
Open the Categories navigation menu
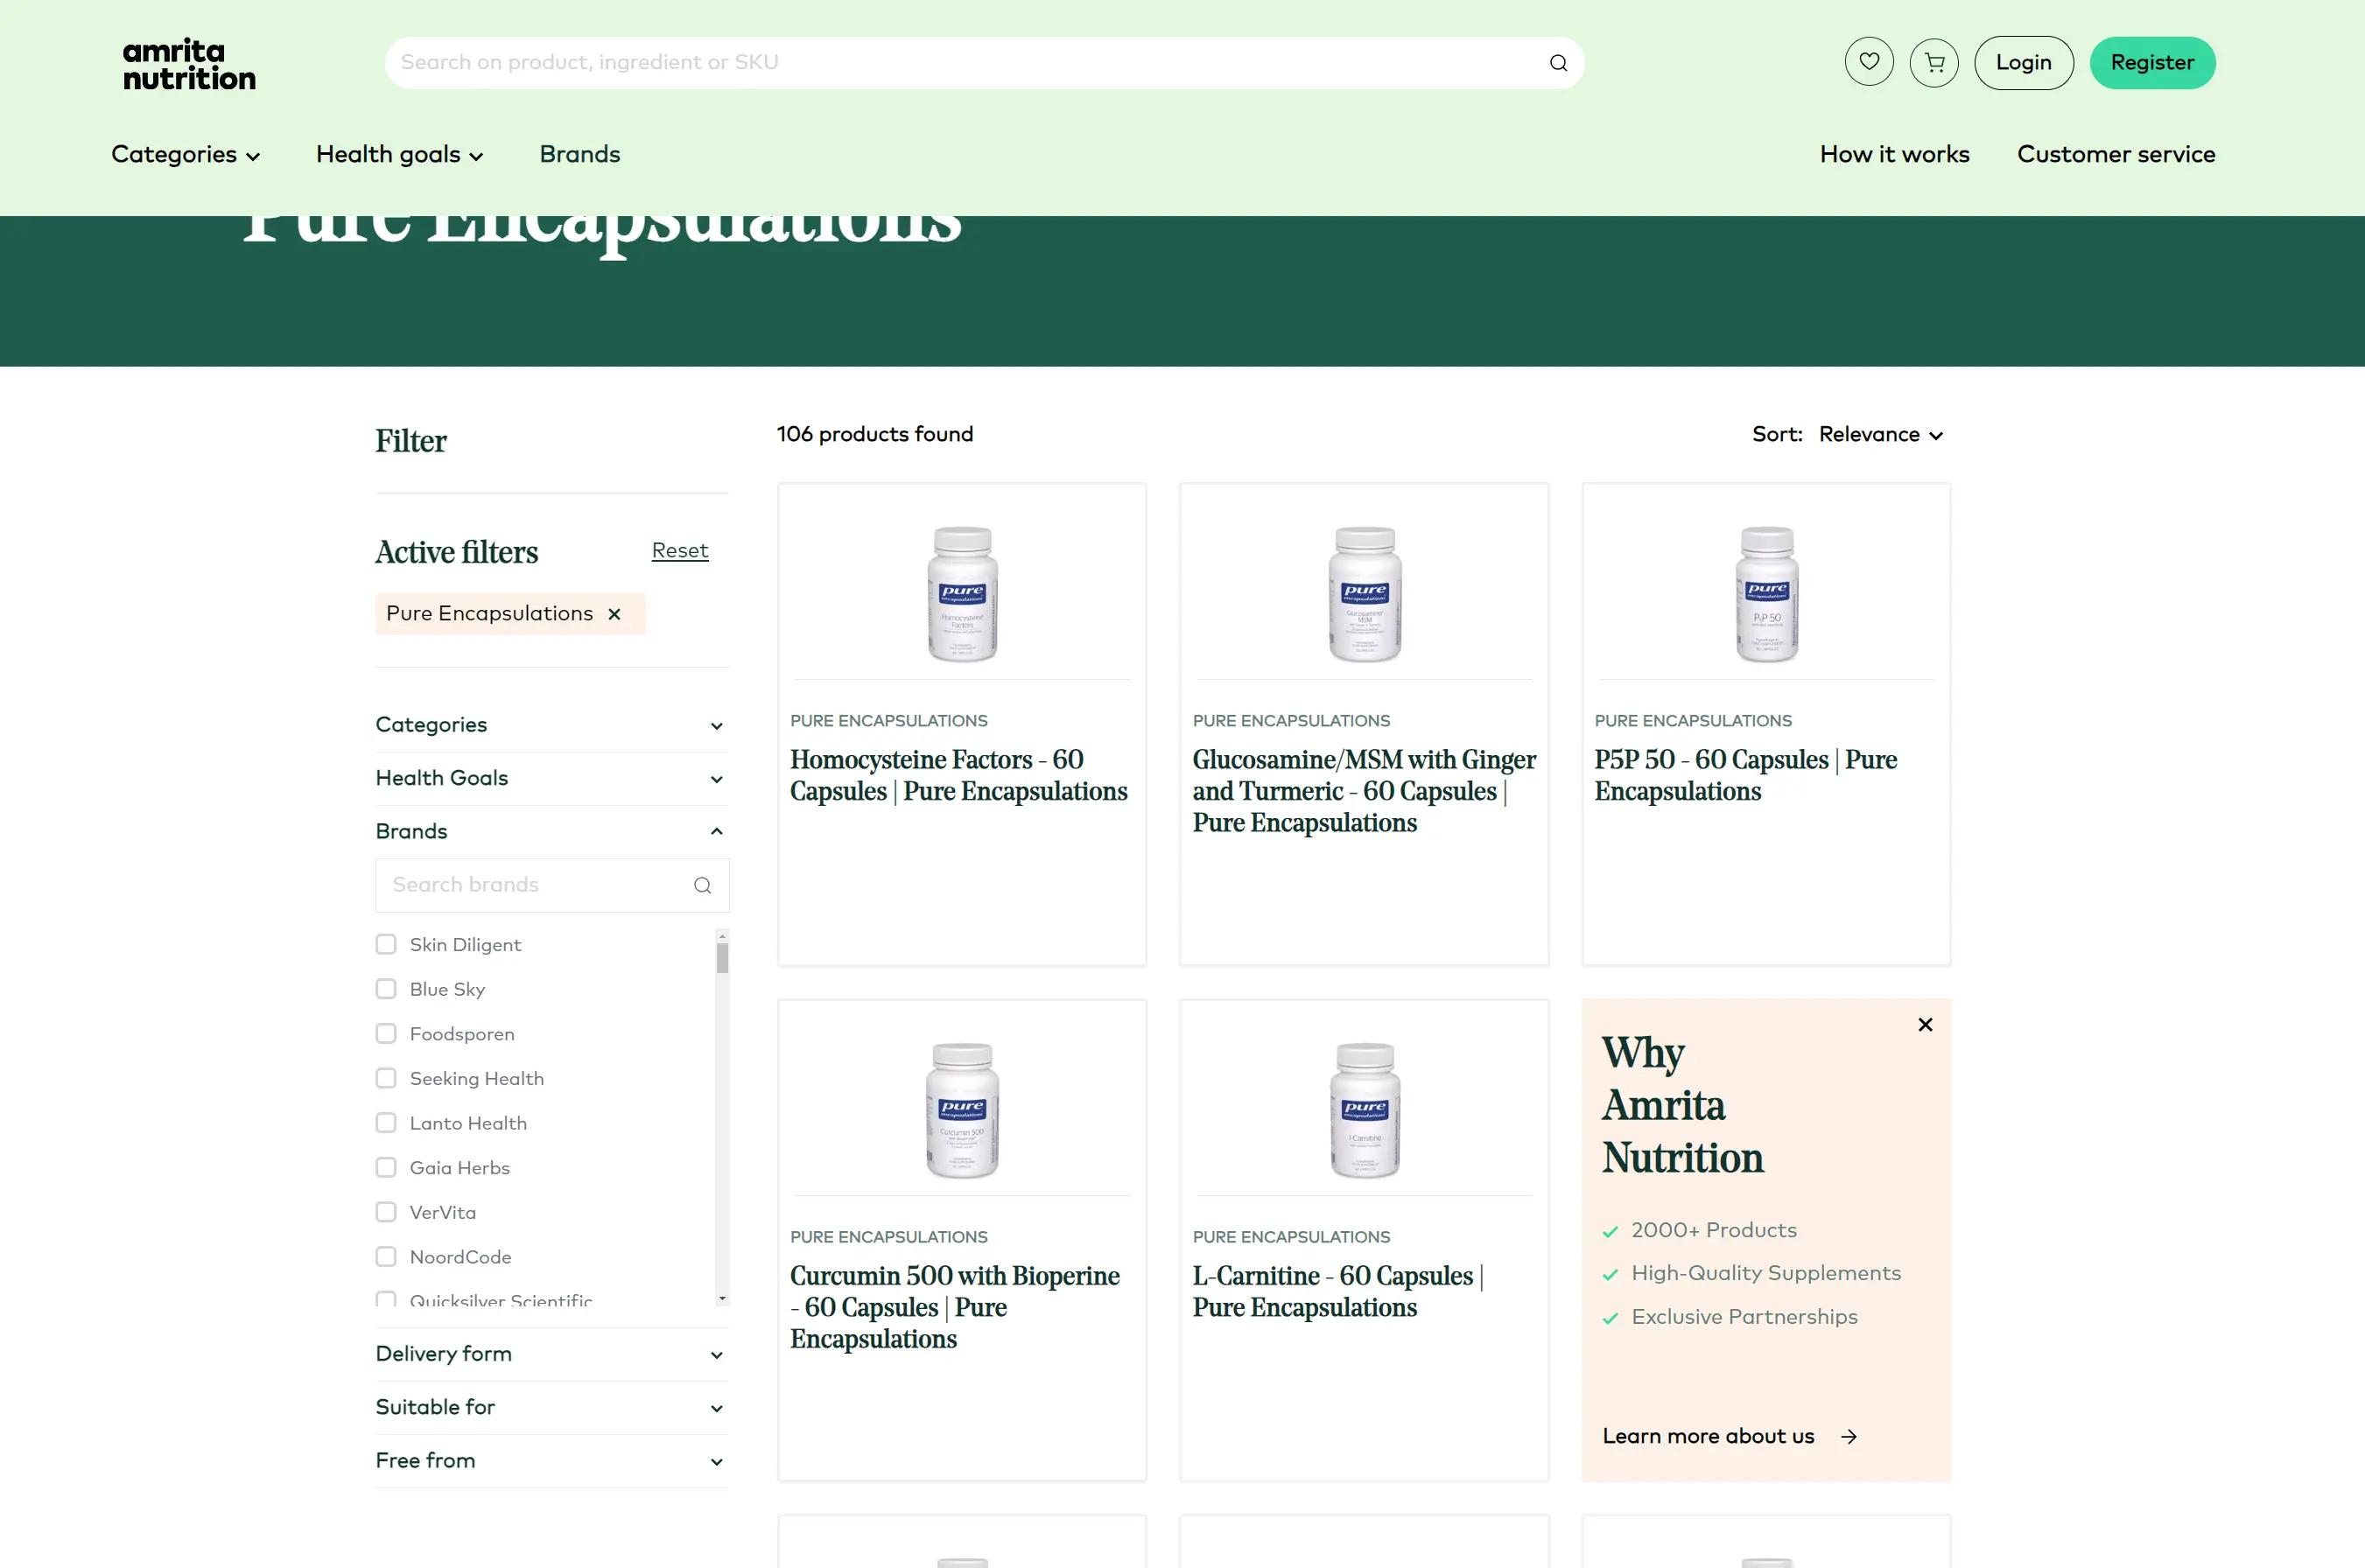(x=185, y=154)
